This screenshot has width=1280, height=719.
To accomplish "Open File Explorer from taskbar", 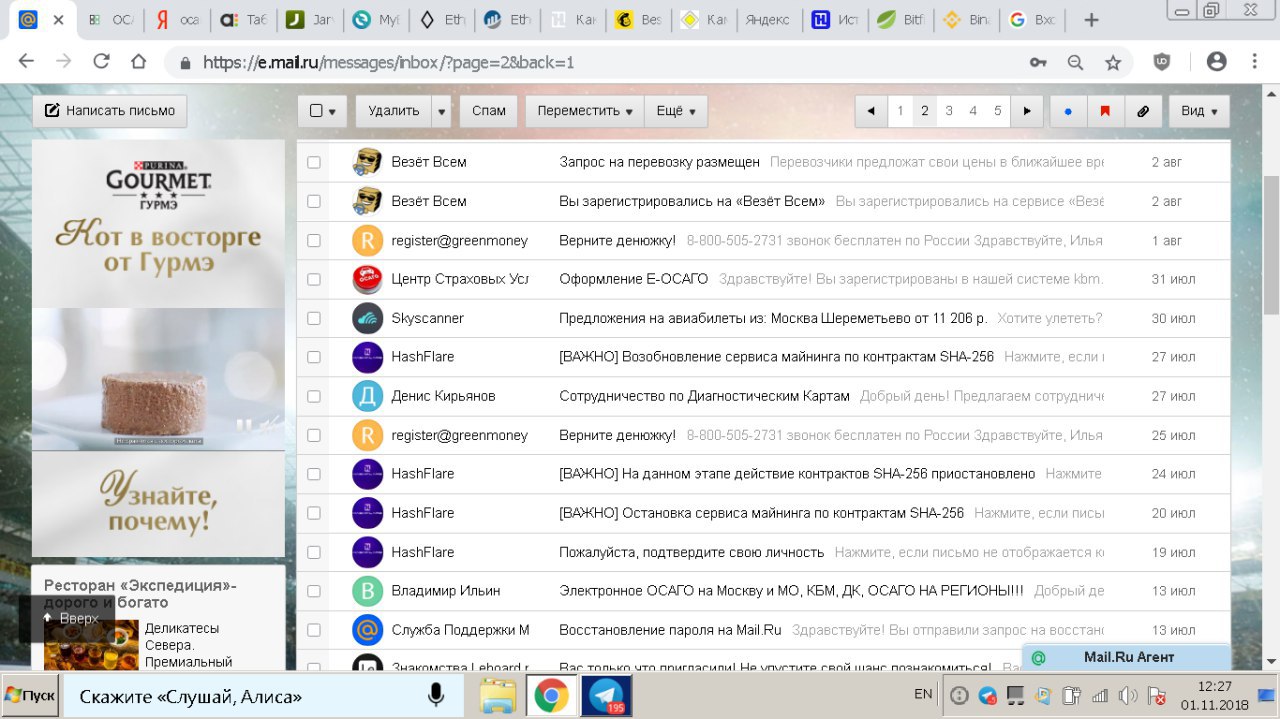I will [498, 696].
